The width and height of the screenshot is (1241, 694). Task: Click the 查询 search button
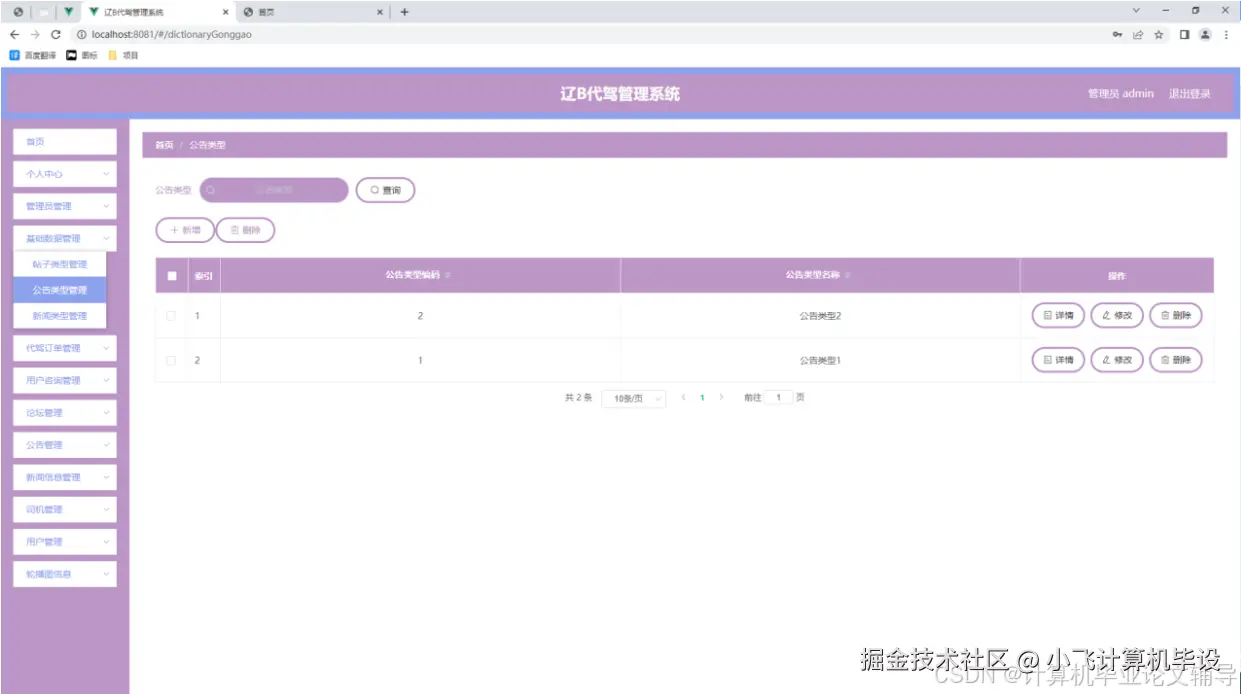[x=385, y=190]
